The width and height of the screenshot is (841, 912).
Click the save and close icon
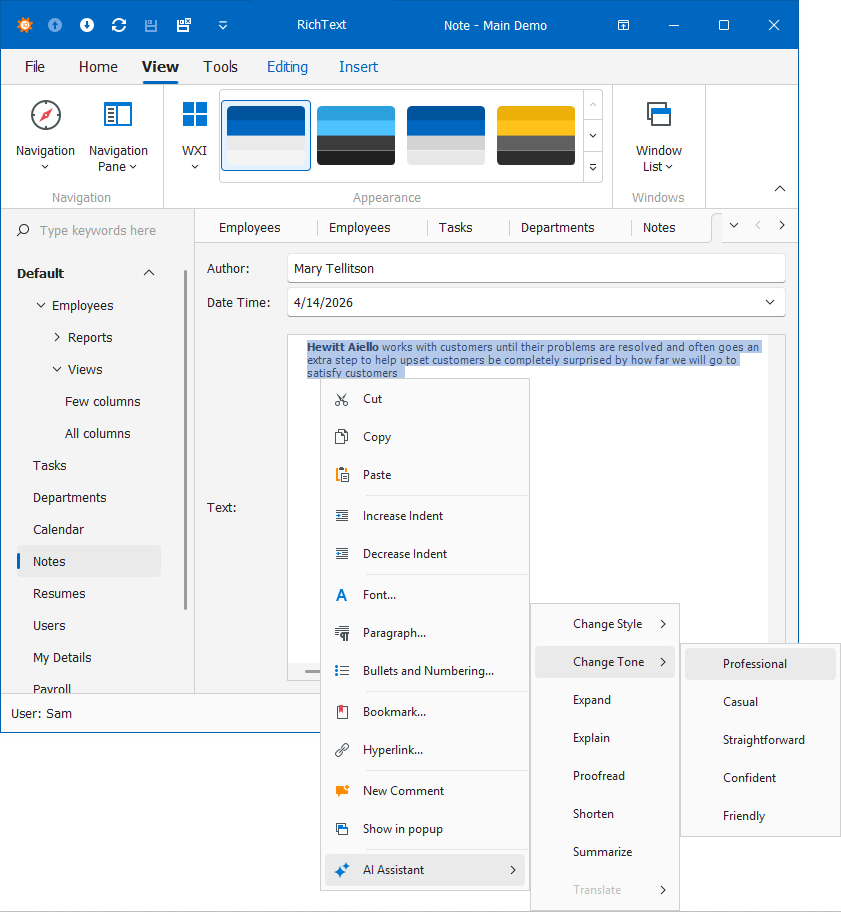coord(184,25)
